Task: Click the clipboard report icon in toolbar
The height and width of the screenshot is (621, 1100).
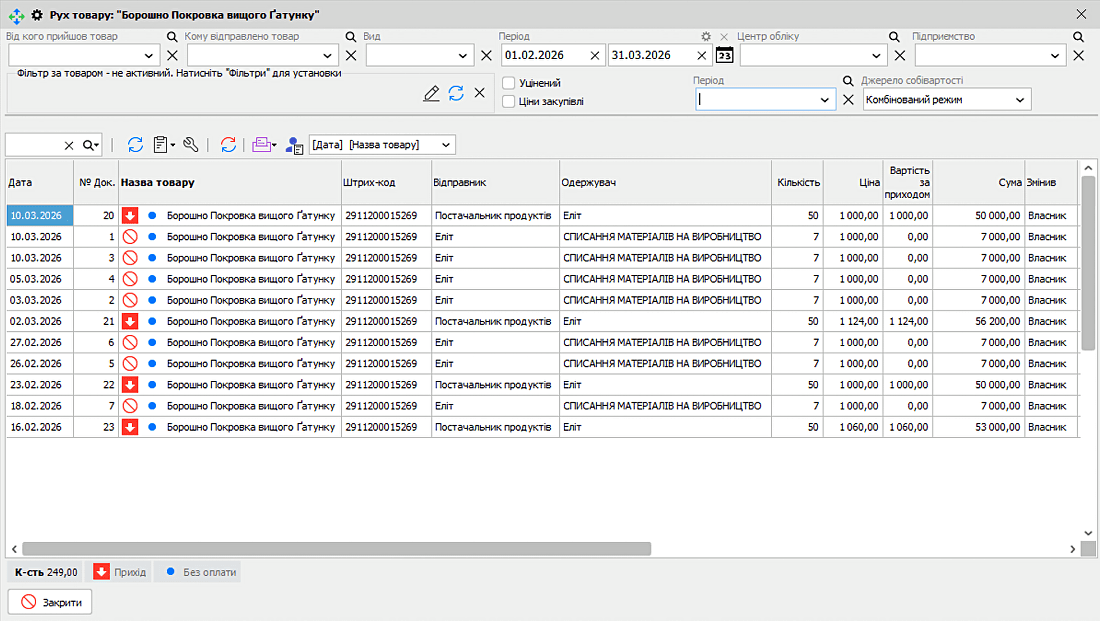Action: coord(162,145)
